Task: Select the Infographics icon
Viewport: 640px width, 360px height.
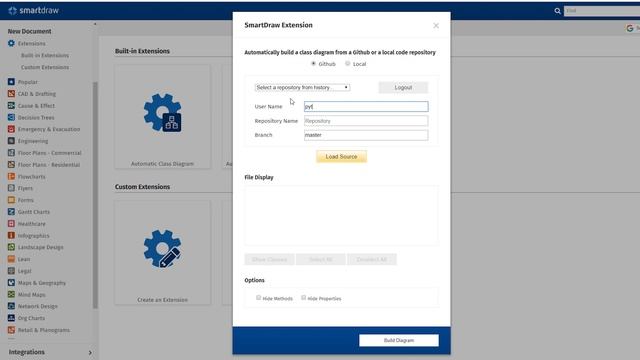Action: 11,236
